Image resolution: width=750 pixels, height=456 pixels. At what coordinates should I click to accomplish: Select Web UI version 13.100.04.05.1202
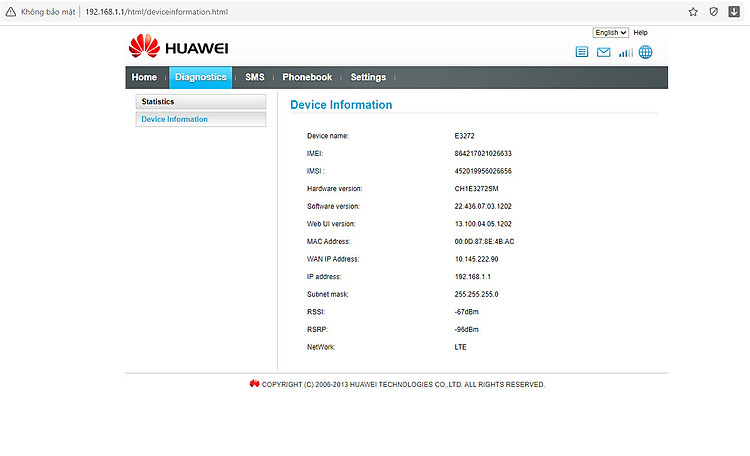[483, 224]
